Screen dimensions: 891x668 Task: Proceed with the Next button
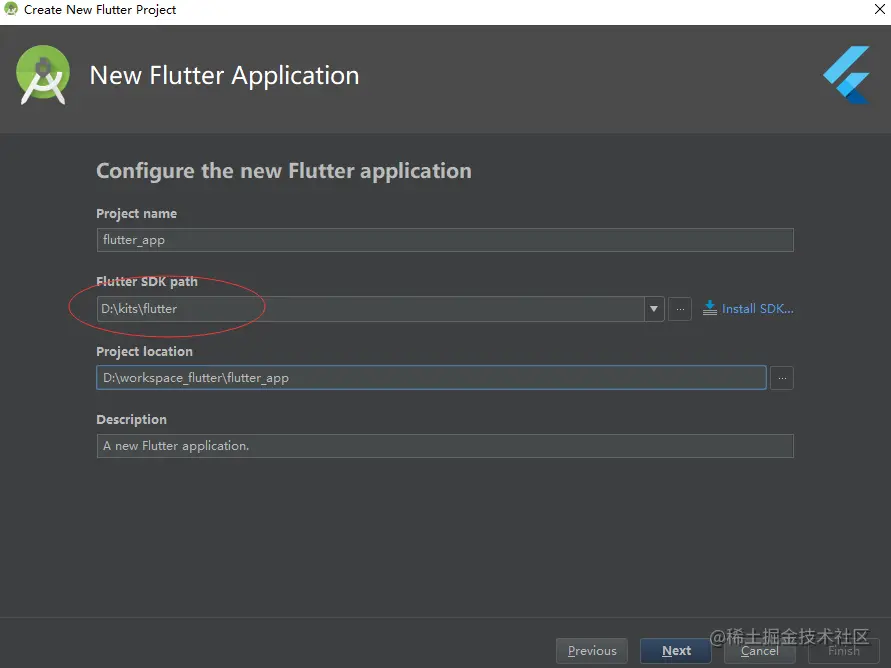[676, 651]
